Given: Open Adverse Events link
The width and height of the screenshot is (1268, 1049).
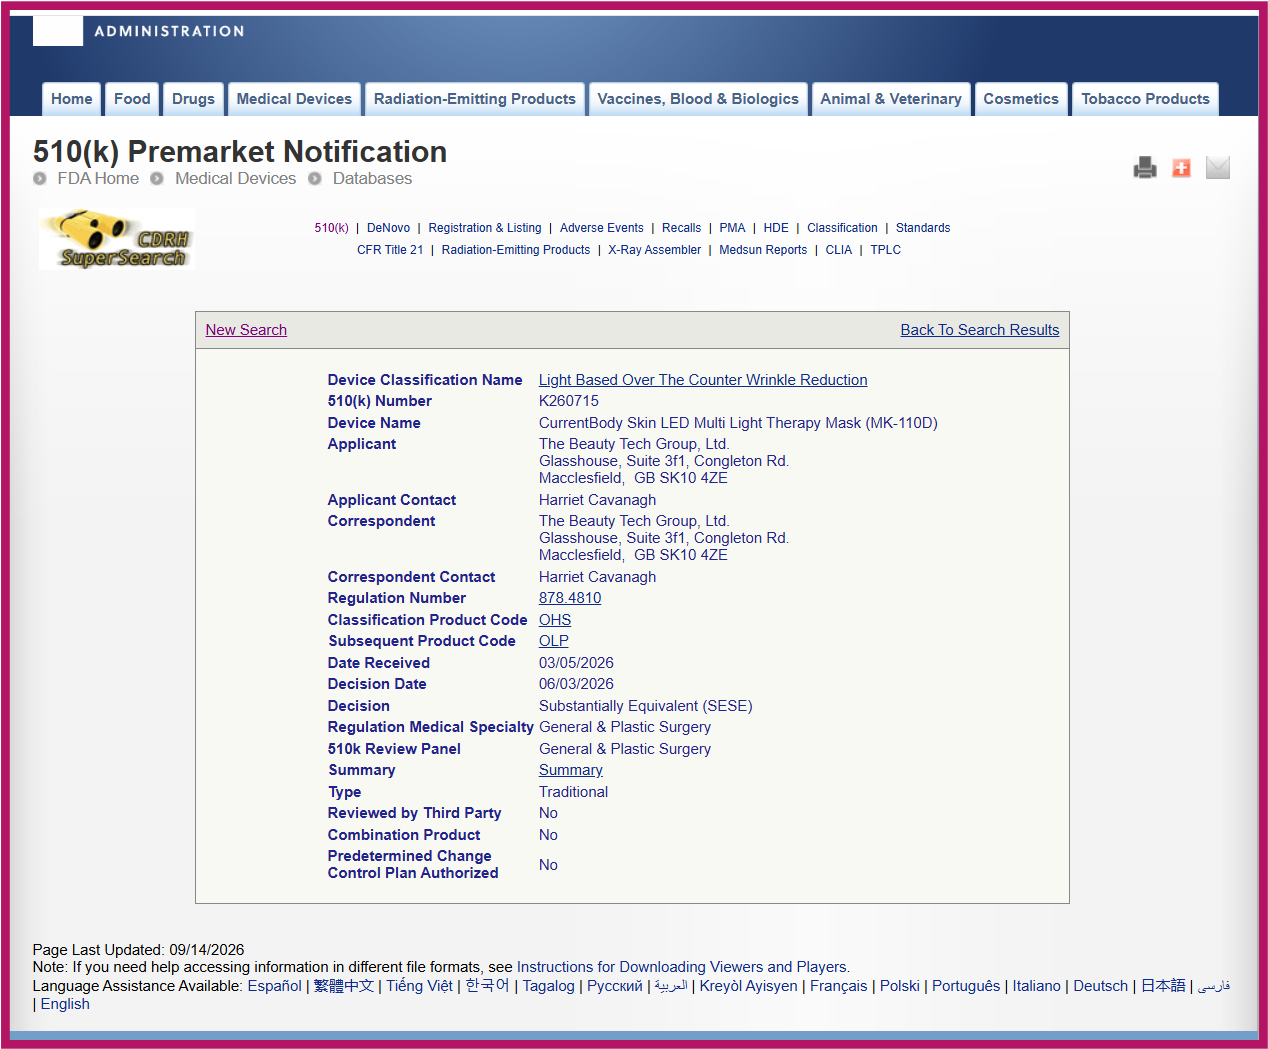Looking at the screenshot, I should point(602,228).
